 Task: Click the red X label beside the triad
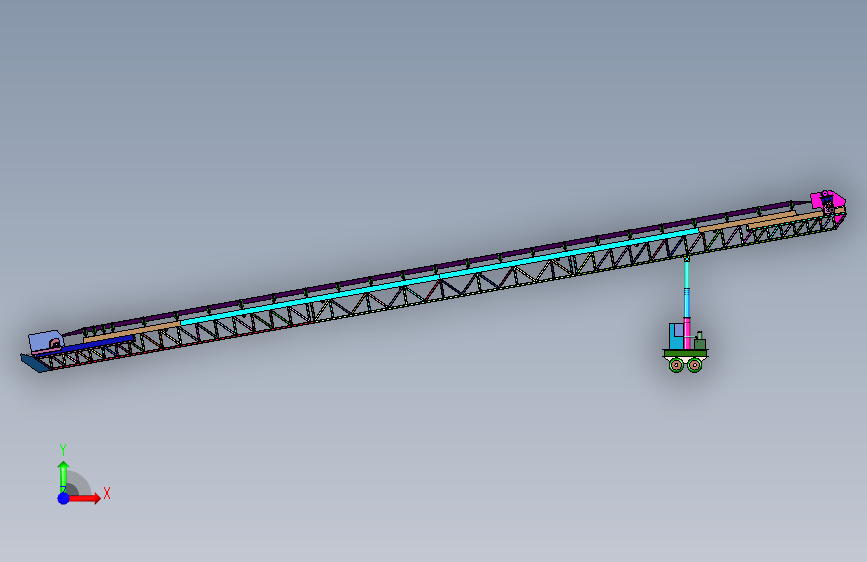[107, 493]
